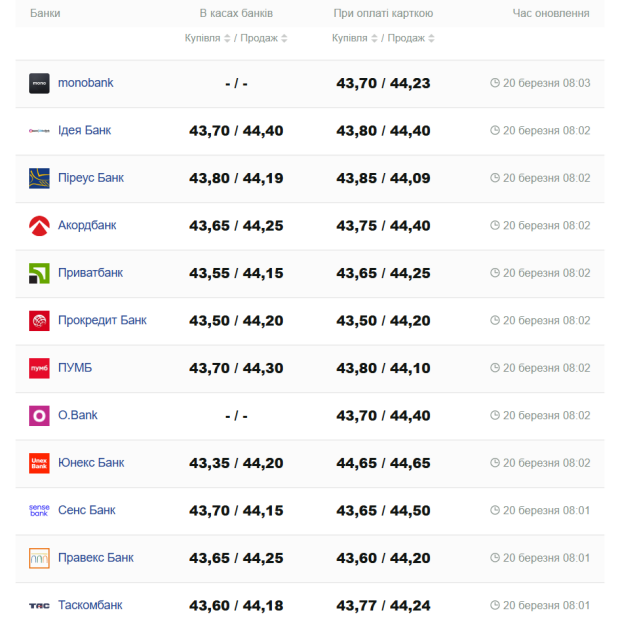The image size is (620, 618).
Task: Open the Таскомбанк link
Action: (x=90, y=605)
